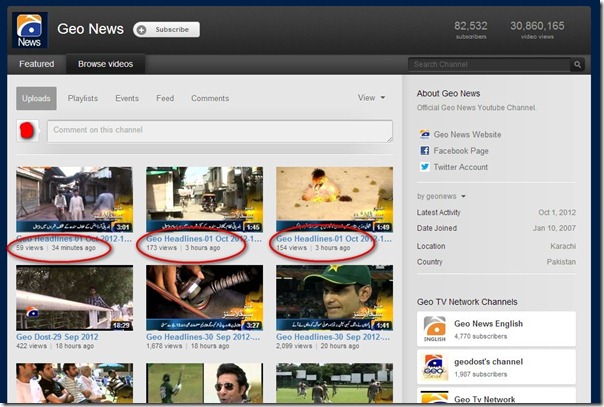This screenshot has width=604, height=407.
Task: Open geodost's channel icon
Action: tap(434, 366)
